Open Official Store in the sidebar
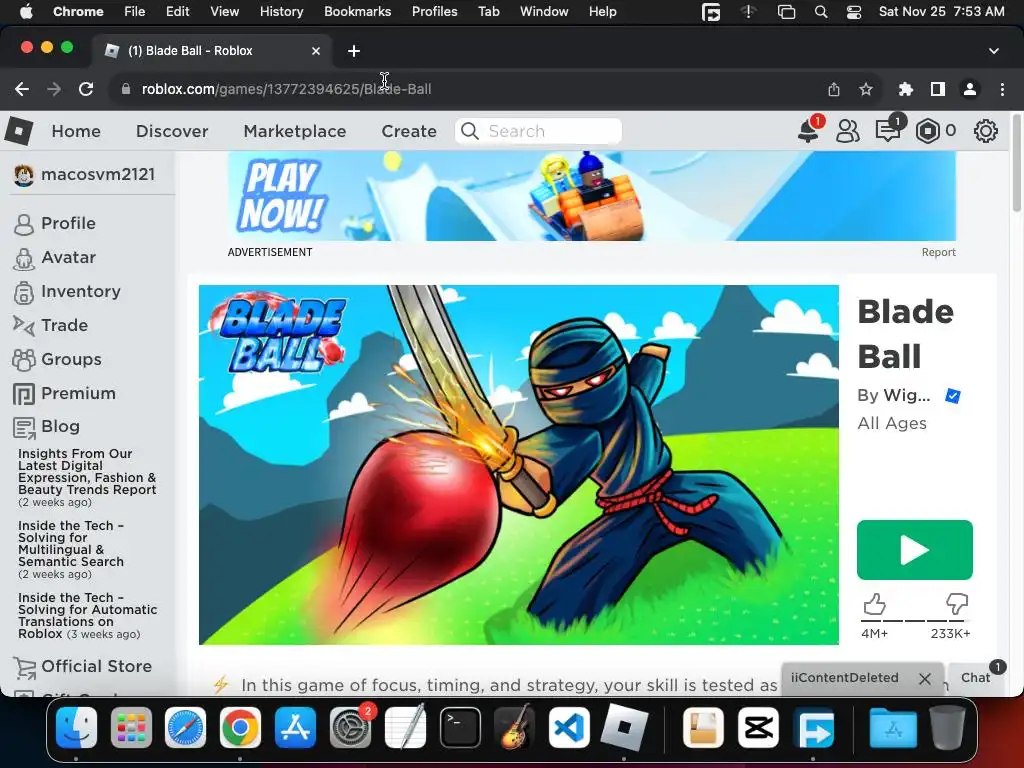 click(x=83, y=666)
